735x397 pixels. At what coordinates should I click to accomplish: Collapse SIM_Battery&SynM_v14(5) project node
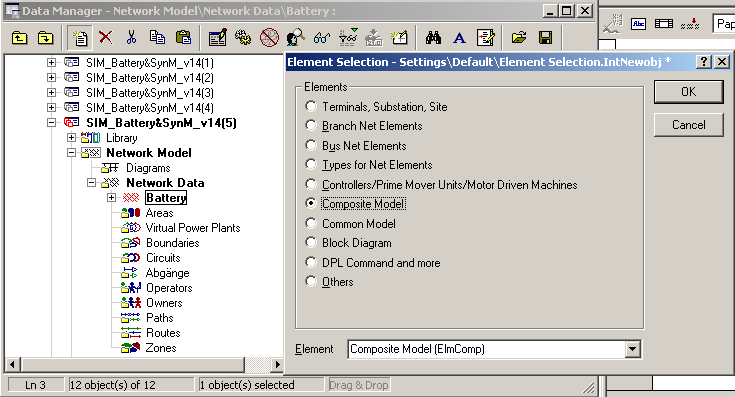tap(52, 123)
